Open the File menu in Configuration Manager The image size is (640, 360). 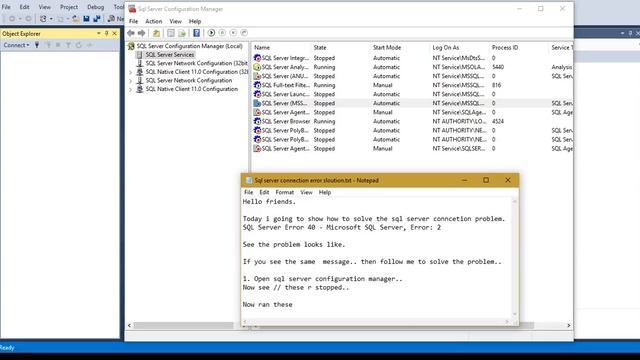click(x=133, y=21)
